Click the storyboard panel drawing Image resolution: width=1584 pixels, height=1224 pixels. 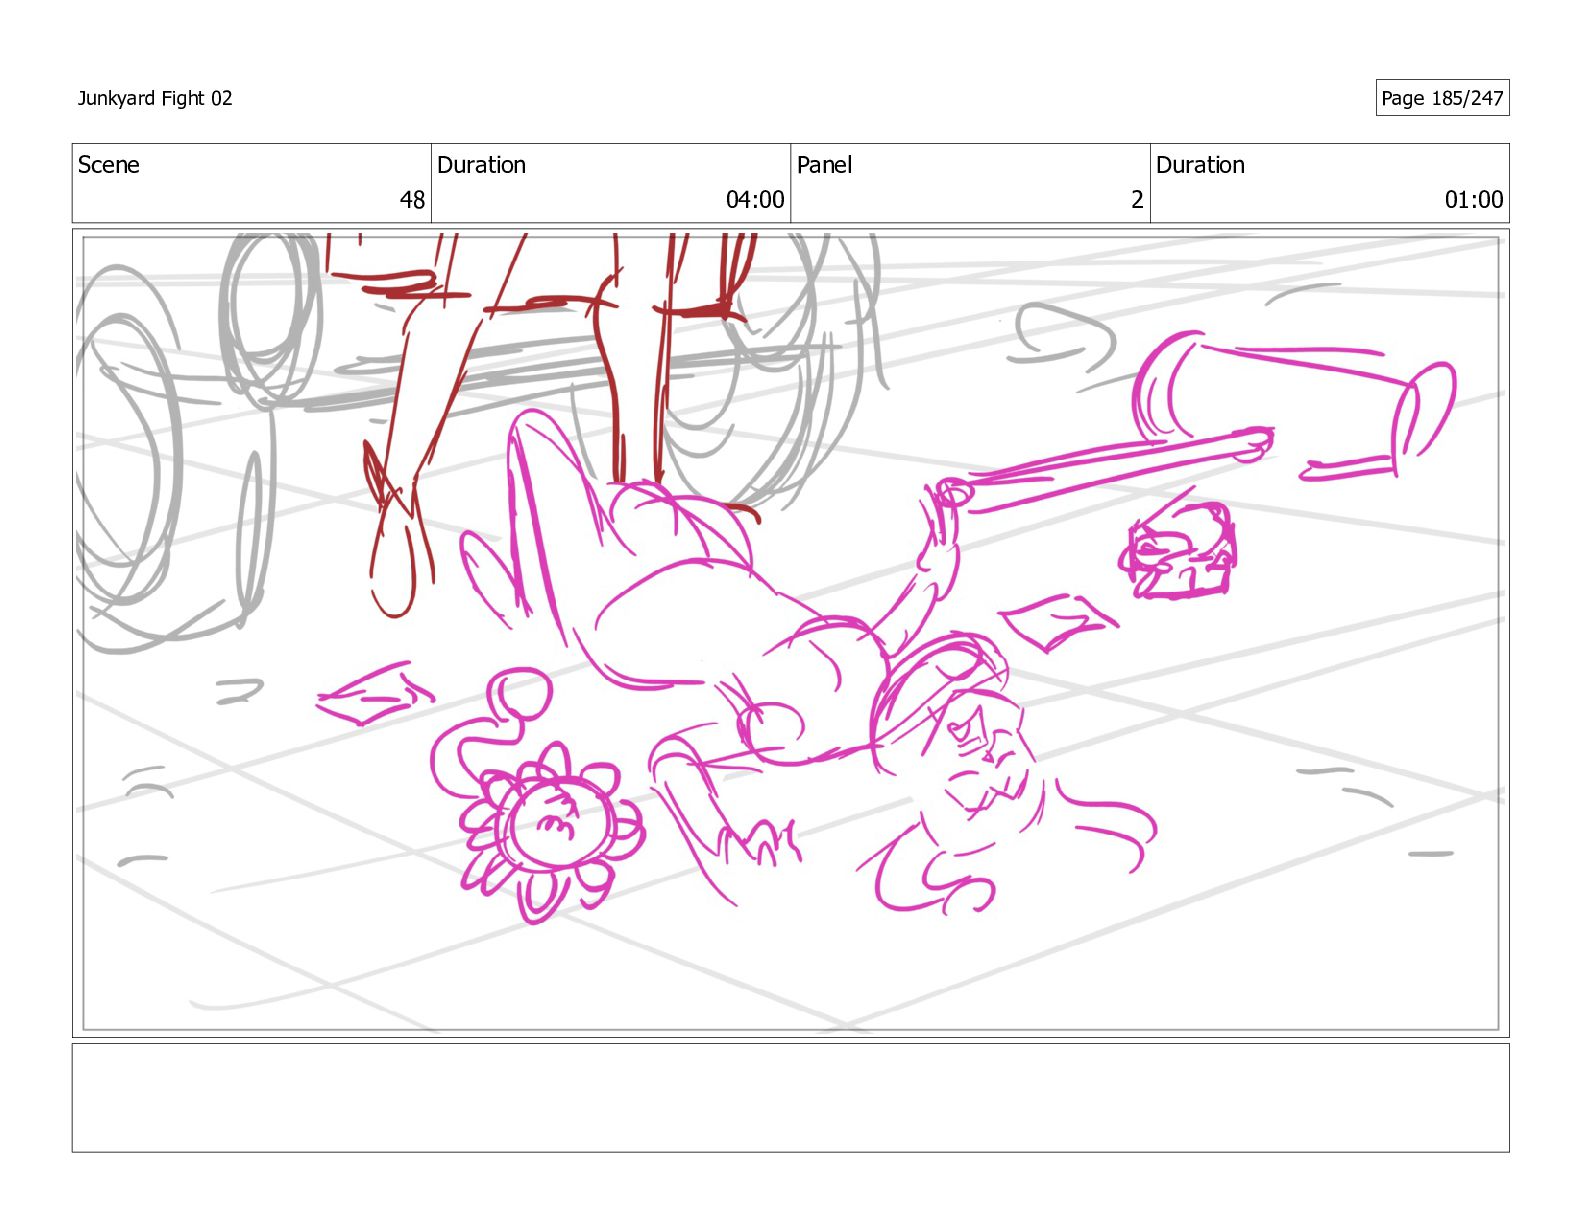tap(790, 633)
